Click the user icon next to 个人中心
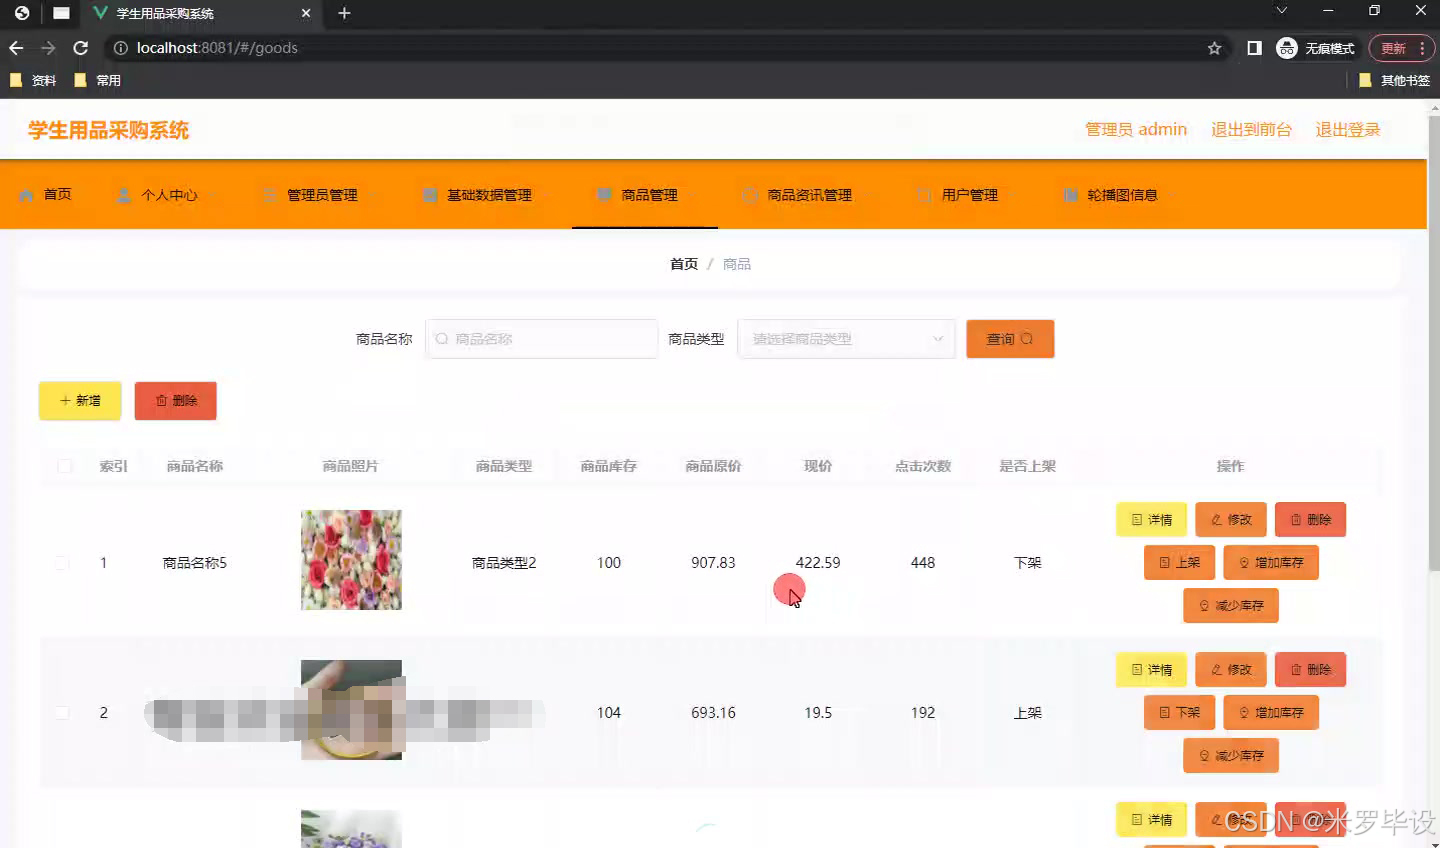The width and height of the screenshot is (1440, 848). tap(123, 195)
